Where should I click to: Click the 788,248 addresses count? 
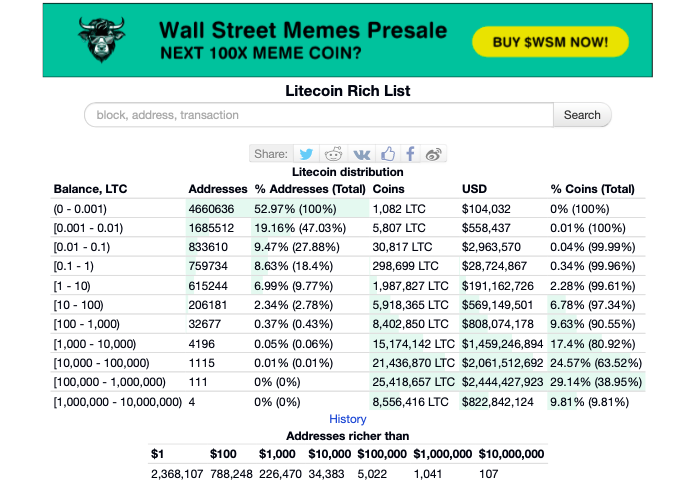[231, 474]
